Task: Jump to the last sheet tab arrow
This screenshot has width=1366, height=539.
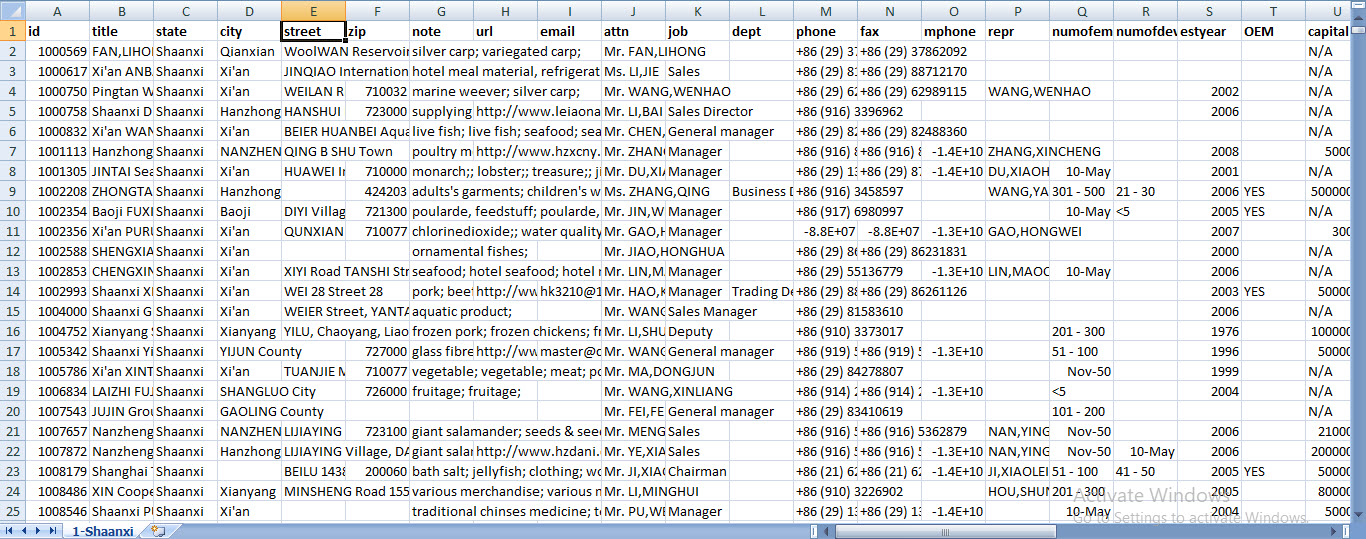Action: click(x=52, y=531)
